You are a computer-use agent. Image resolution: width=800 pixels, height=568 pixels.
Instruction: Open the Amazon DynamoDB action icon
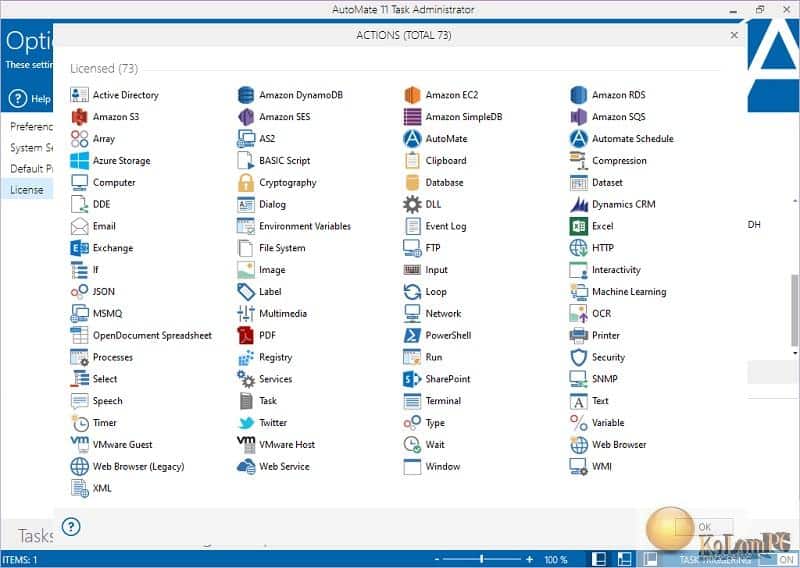click(246, 95)
